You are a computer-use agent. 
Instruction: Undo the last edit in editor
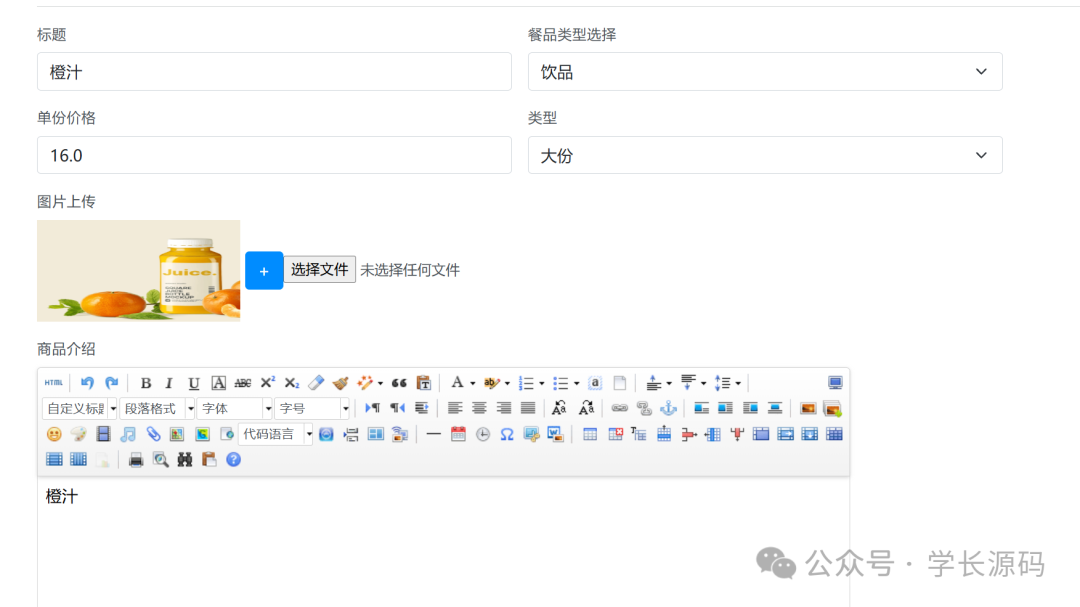(x=87, y=382)
